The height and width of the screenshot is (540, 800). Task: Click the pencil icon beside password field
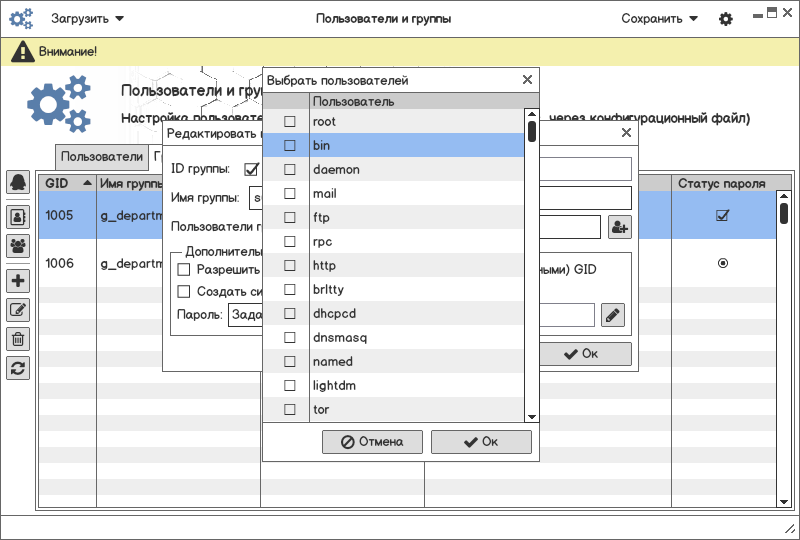613,315
